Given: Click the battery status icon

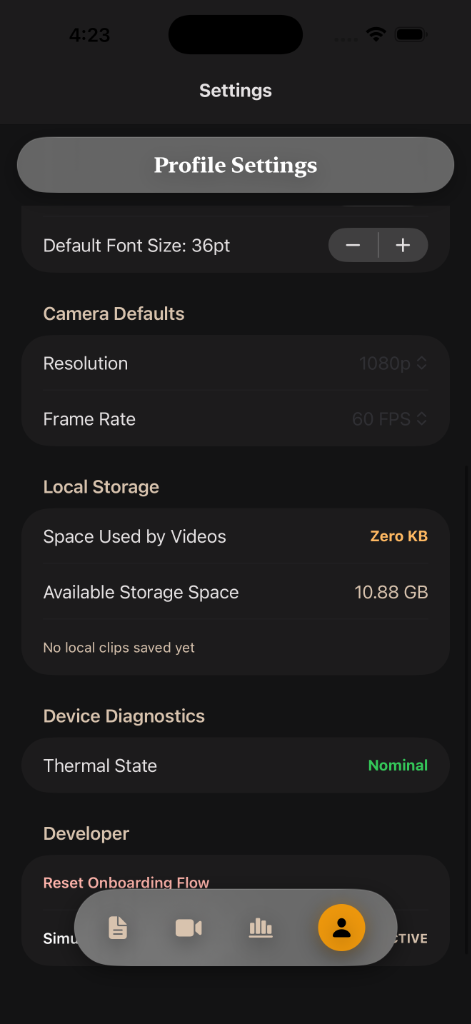Looking at the screenshot, I should point(411,34).
